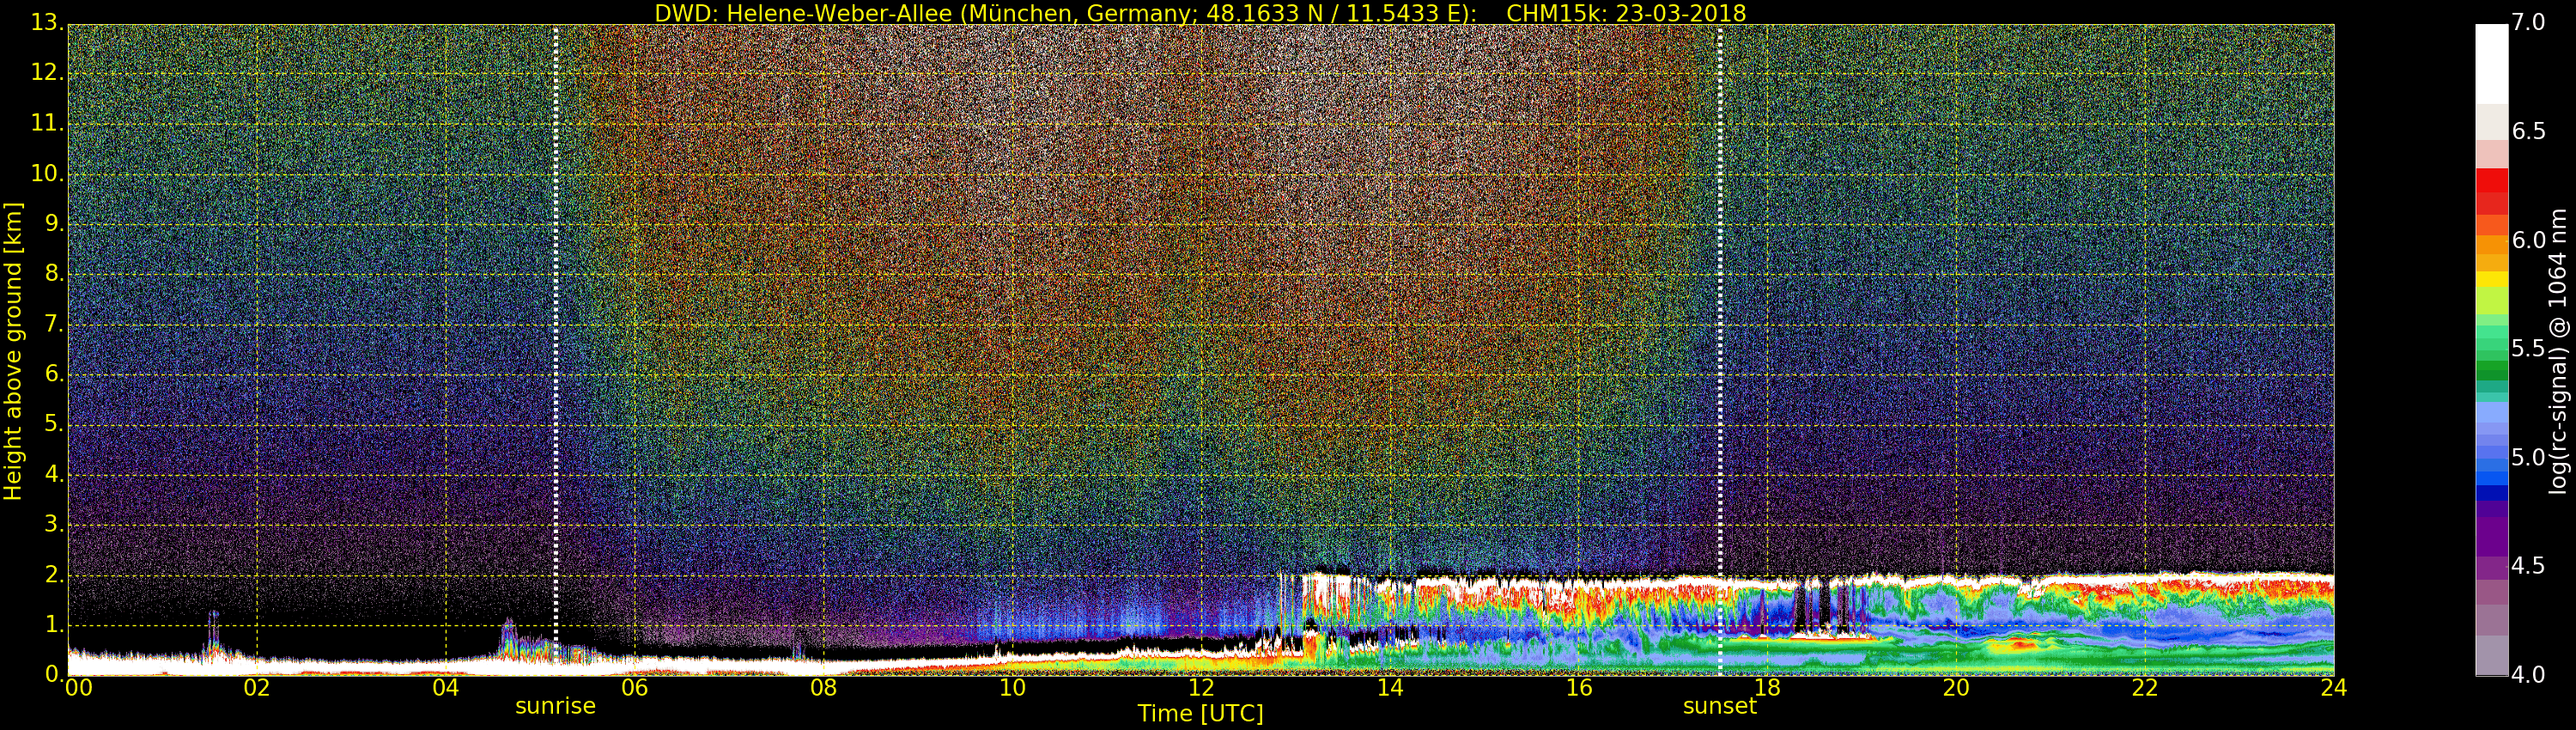Select the red segment of the colorbar

2491,190
